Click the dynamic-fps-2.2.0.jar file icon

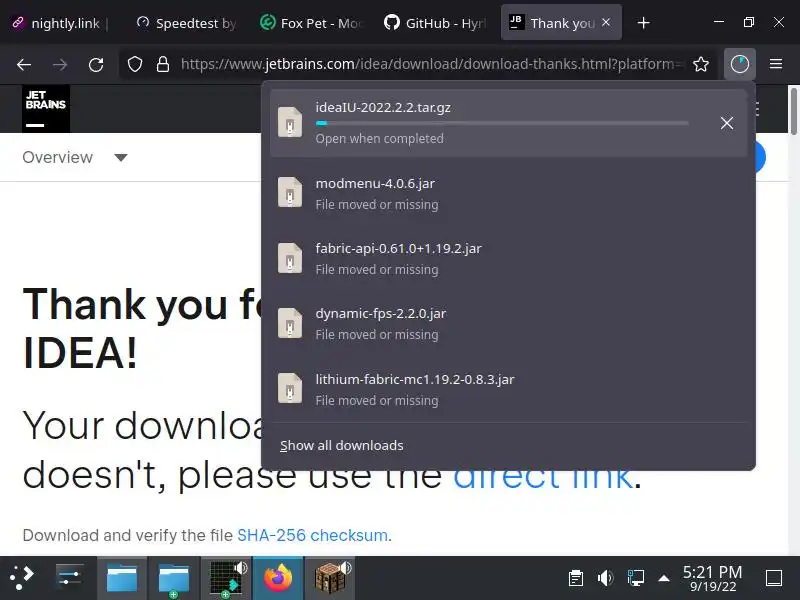(290, 323)
